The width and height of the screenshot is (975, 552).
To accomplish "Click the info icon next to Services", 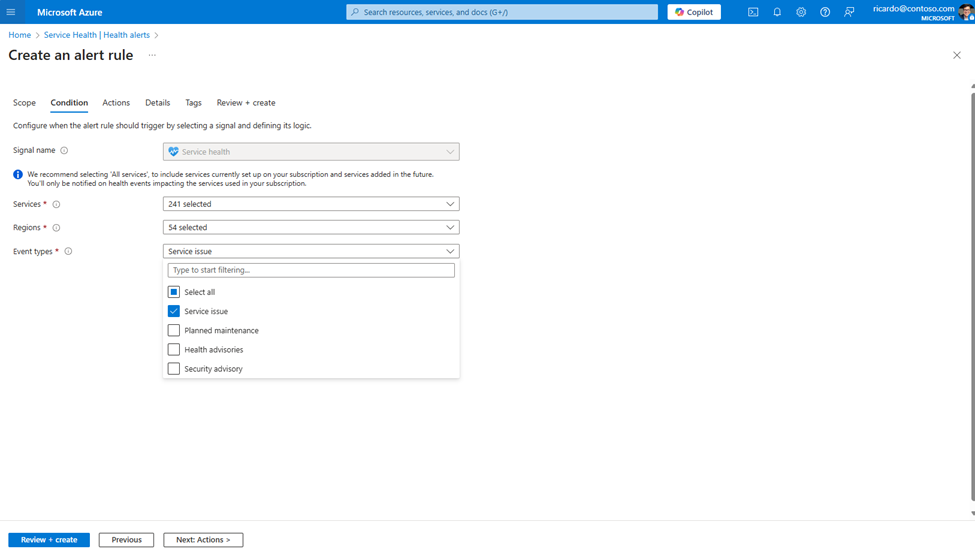I will click(56, 205).
